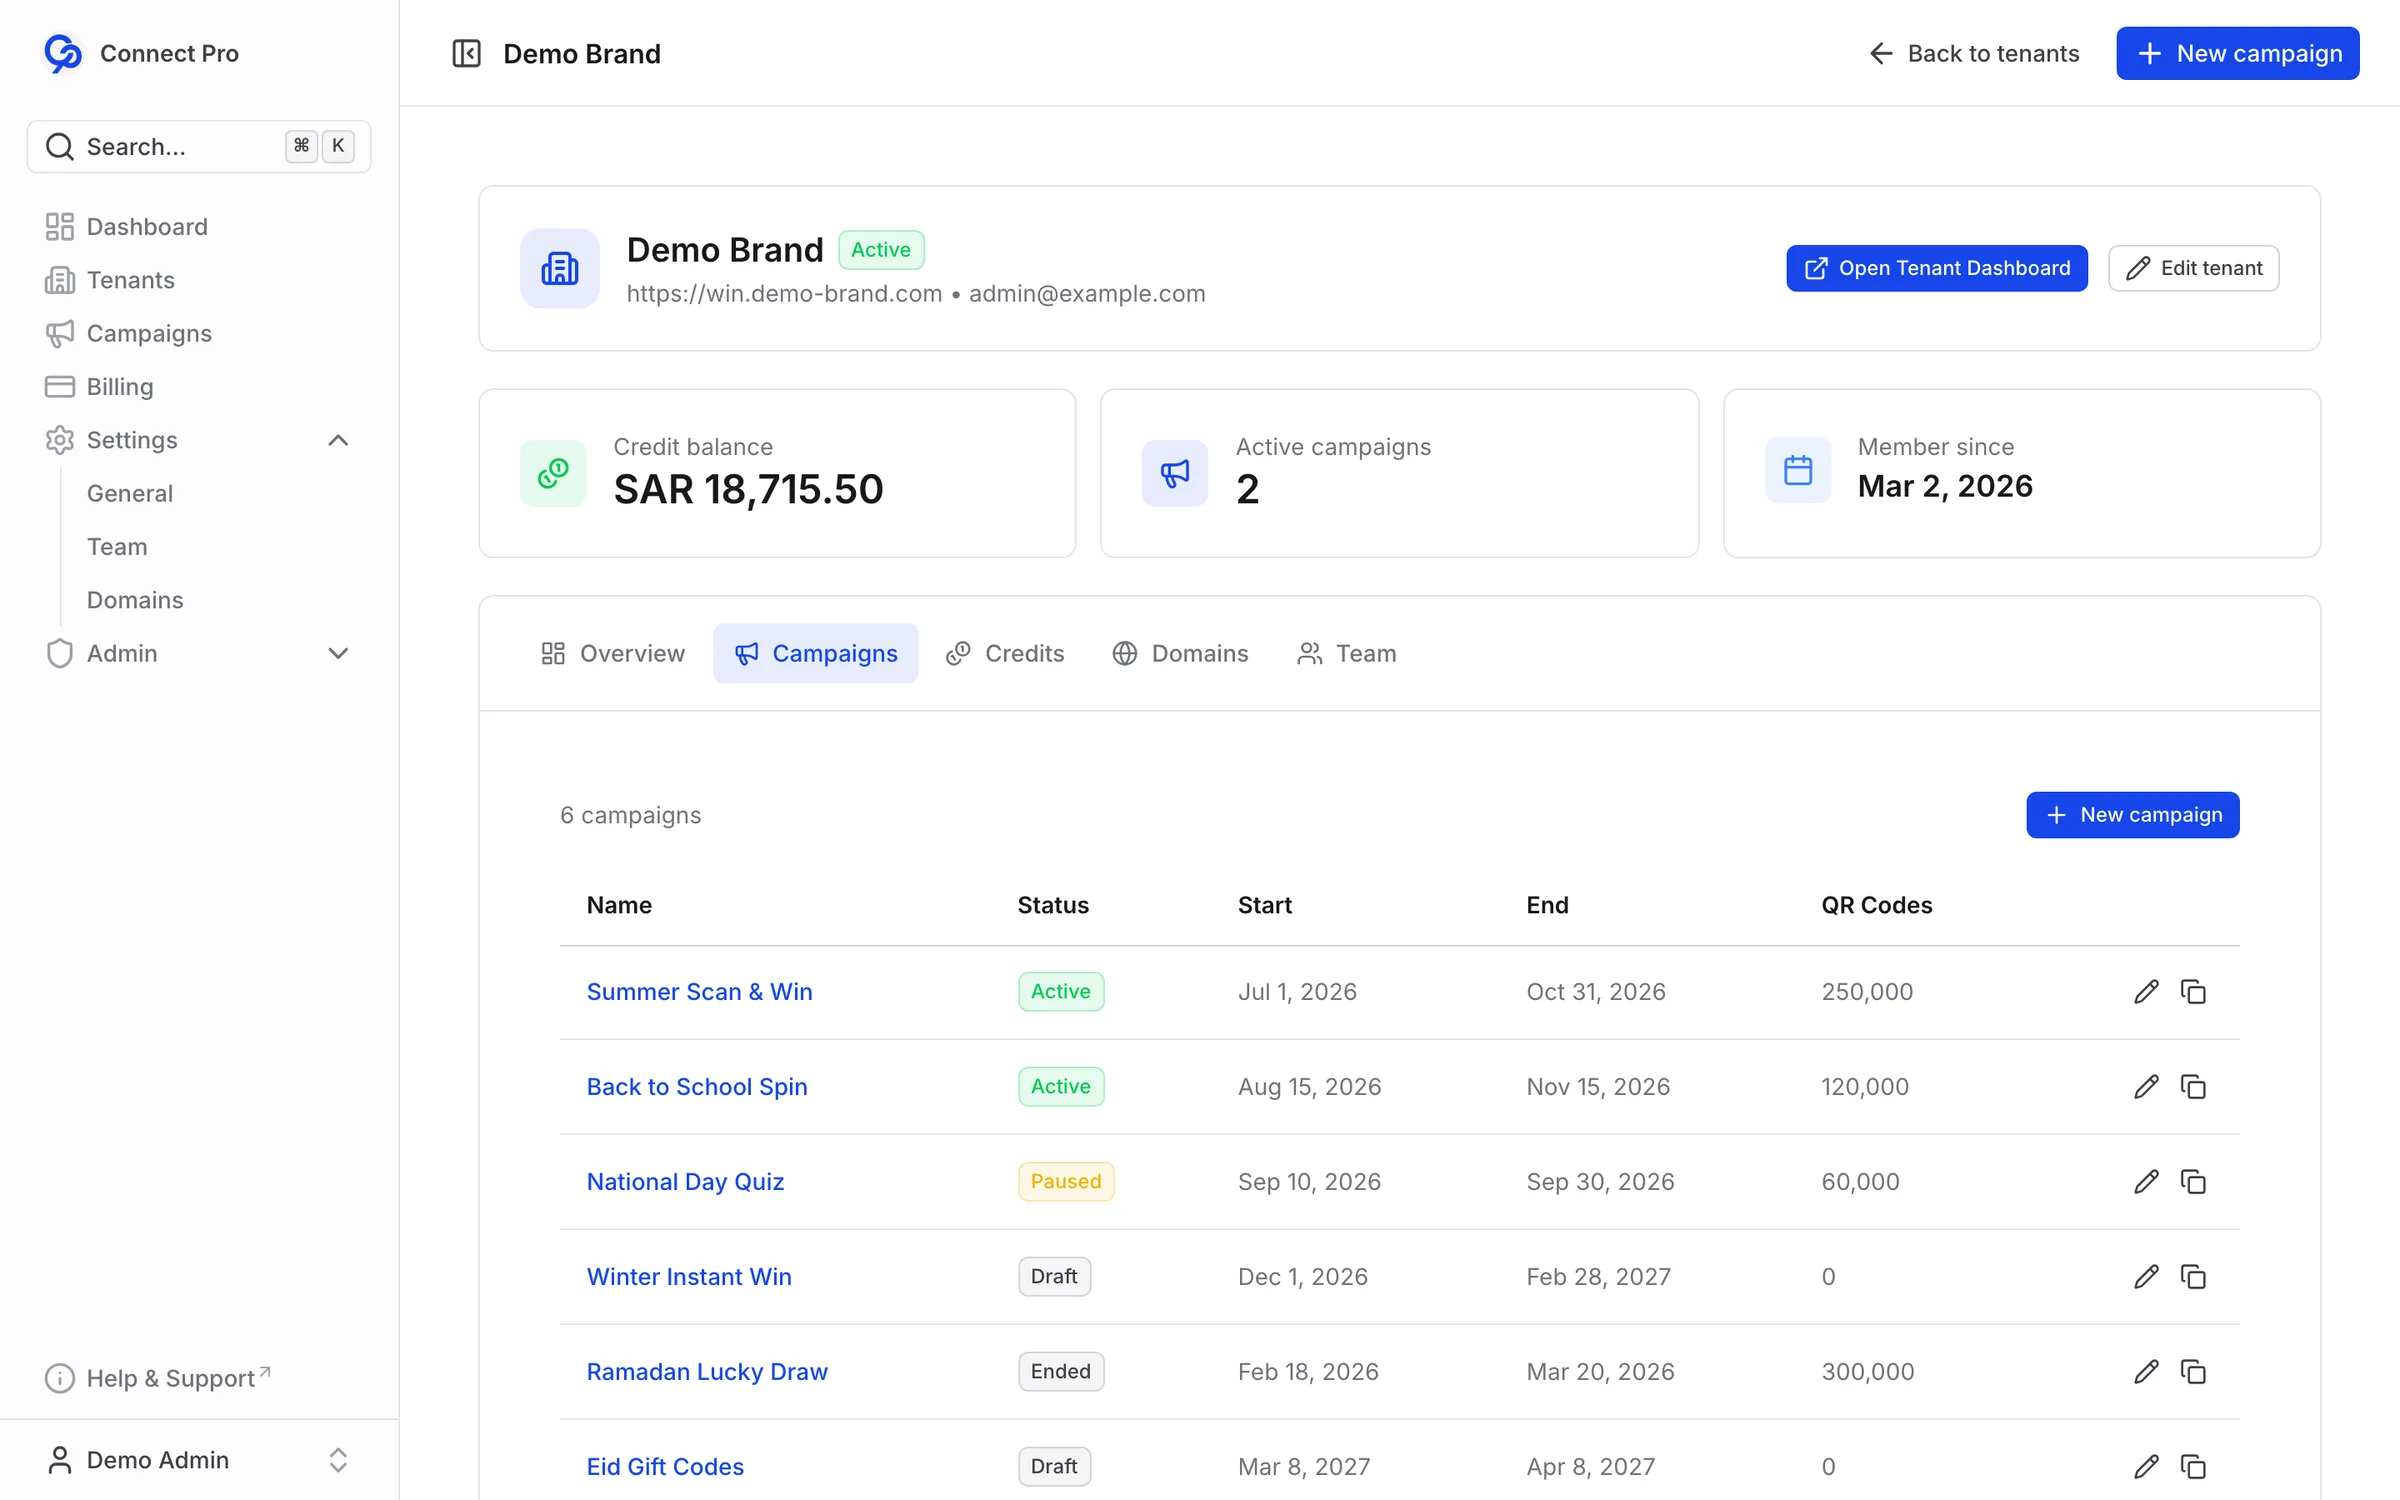Click New campaign above the campaigns table
The width and height of the screenshot is (2400, 1500).
tap(2132, 815)
